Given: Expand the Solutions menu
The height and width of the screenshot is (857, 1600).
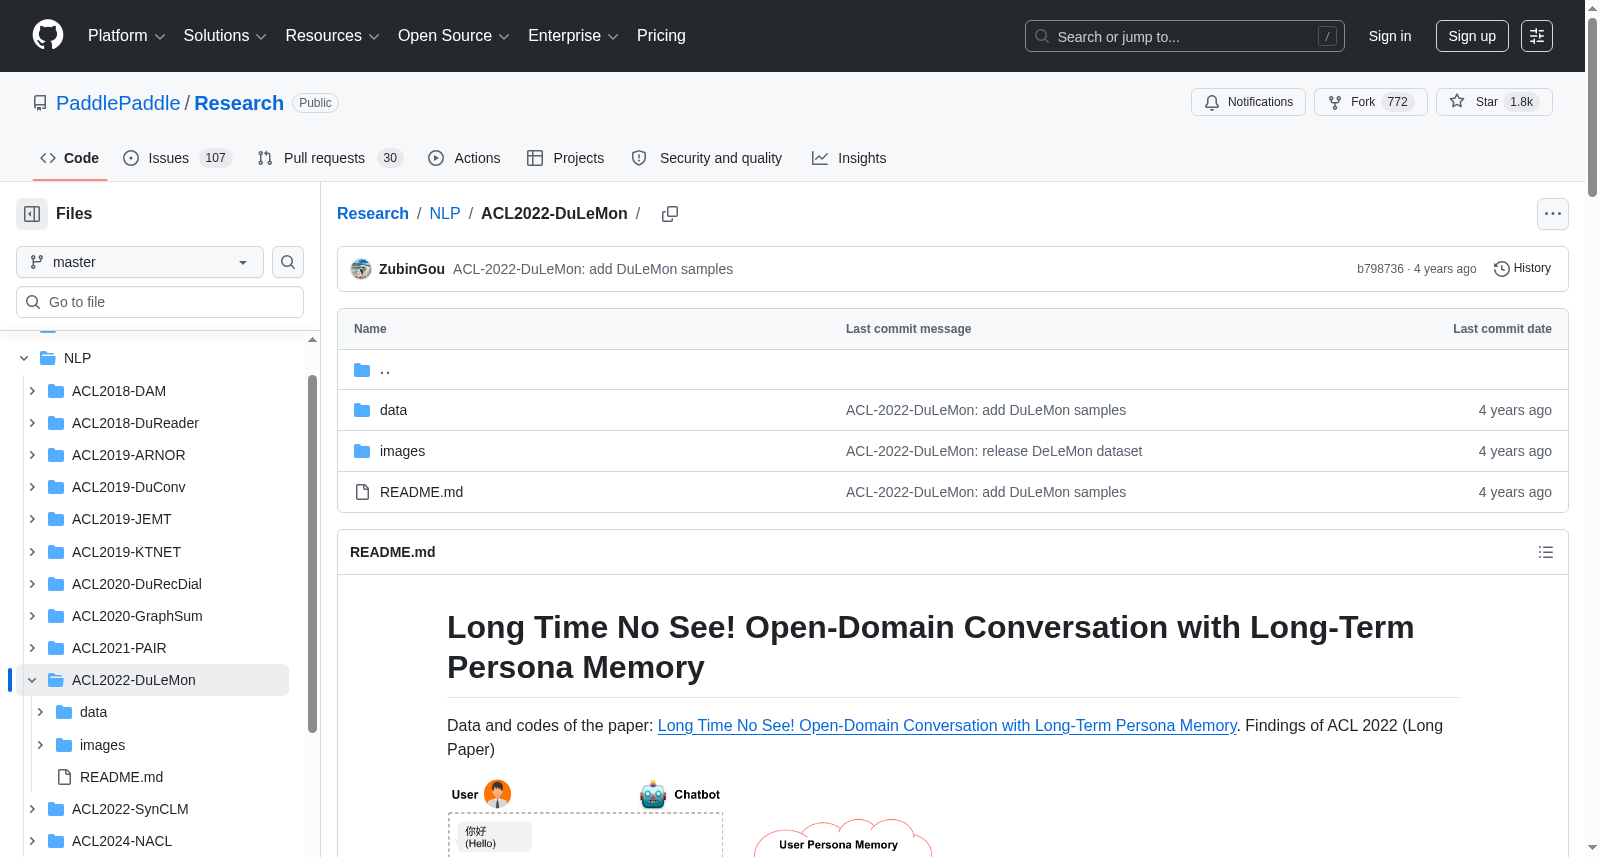Looking at the screenshot, I should (225, 36).
